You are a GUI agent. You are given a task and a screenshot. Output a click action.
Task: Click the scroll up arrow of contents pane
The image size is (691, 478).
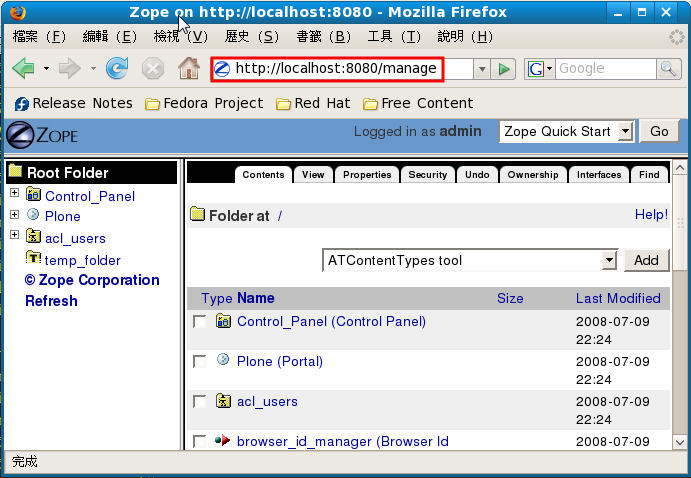coord(680,168)
